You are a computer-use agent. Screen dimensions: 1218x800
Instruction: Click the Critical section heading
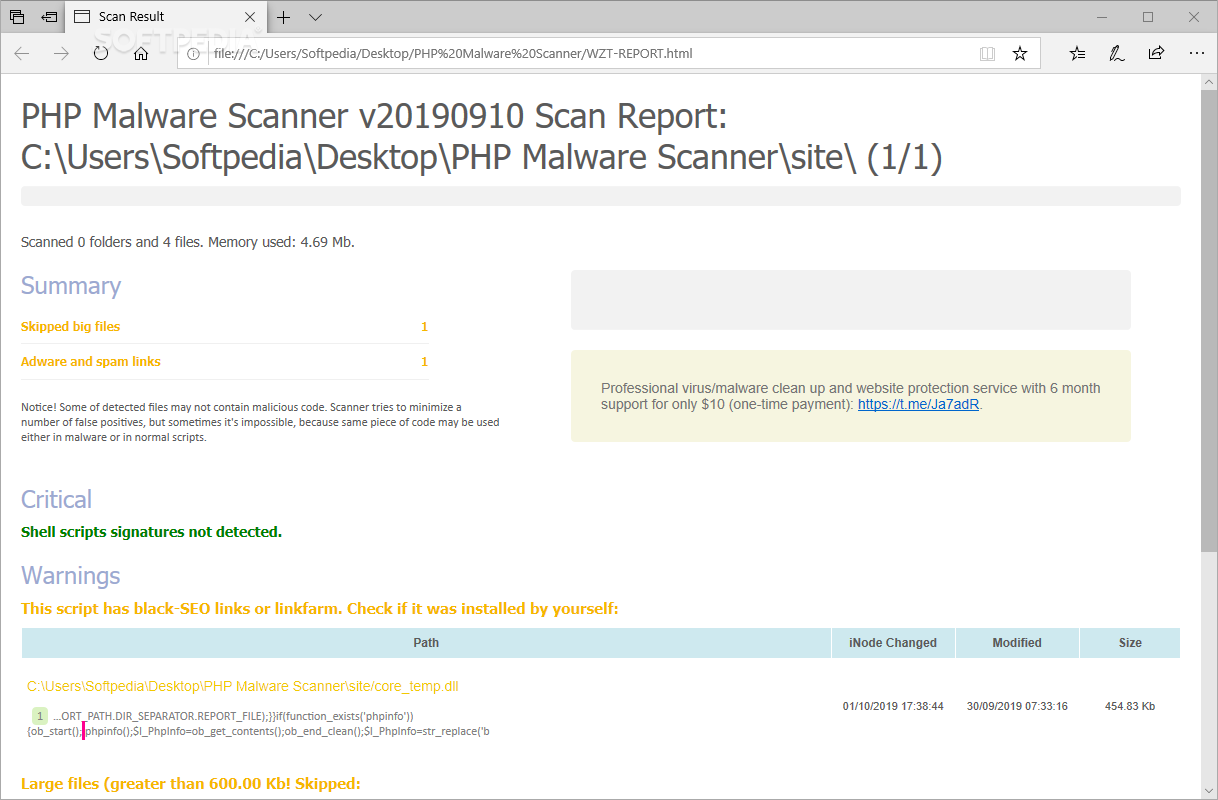click(x=56, y=500)
